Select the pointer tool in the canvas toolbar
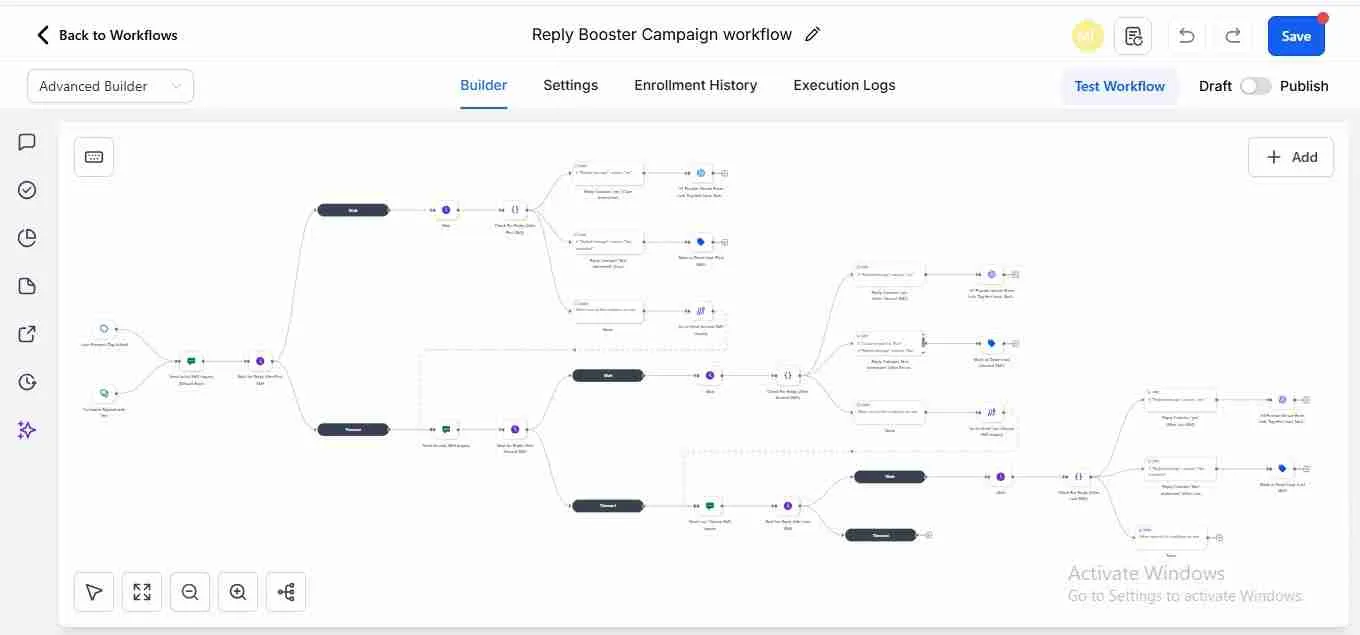The height and width of the screenshot is (635, 1360). 93,591
